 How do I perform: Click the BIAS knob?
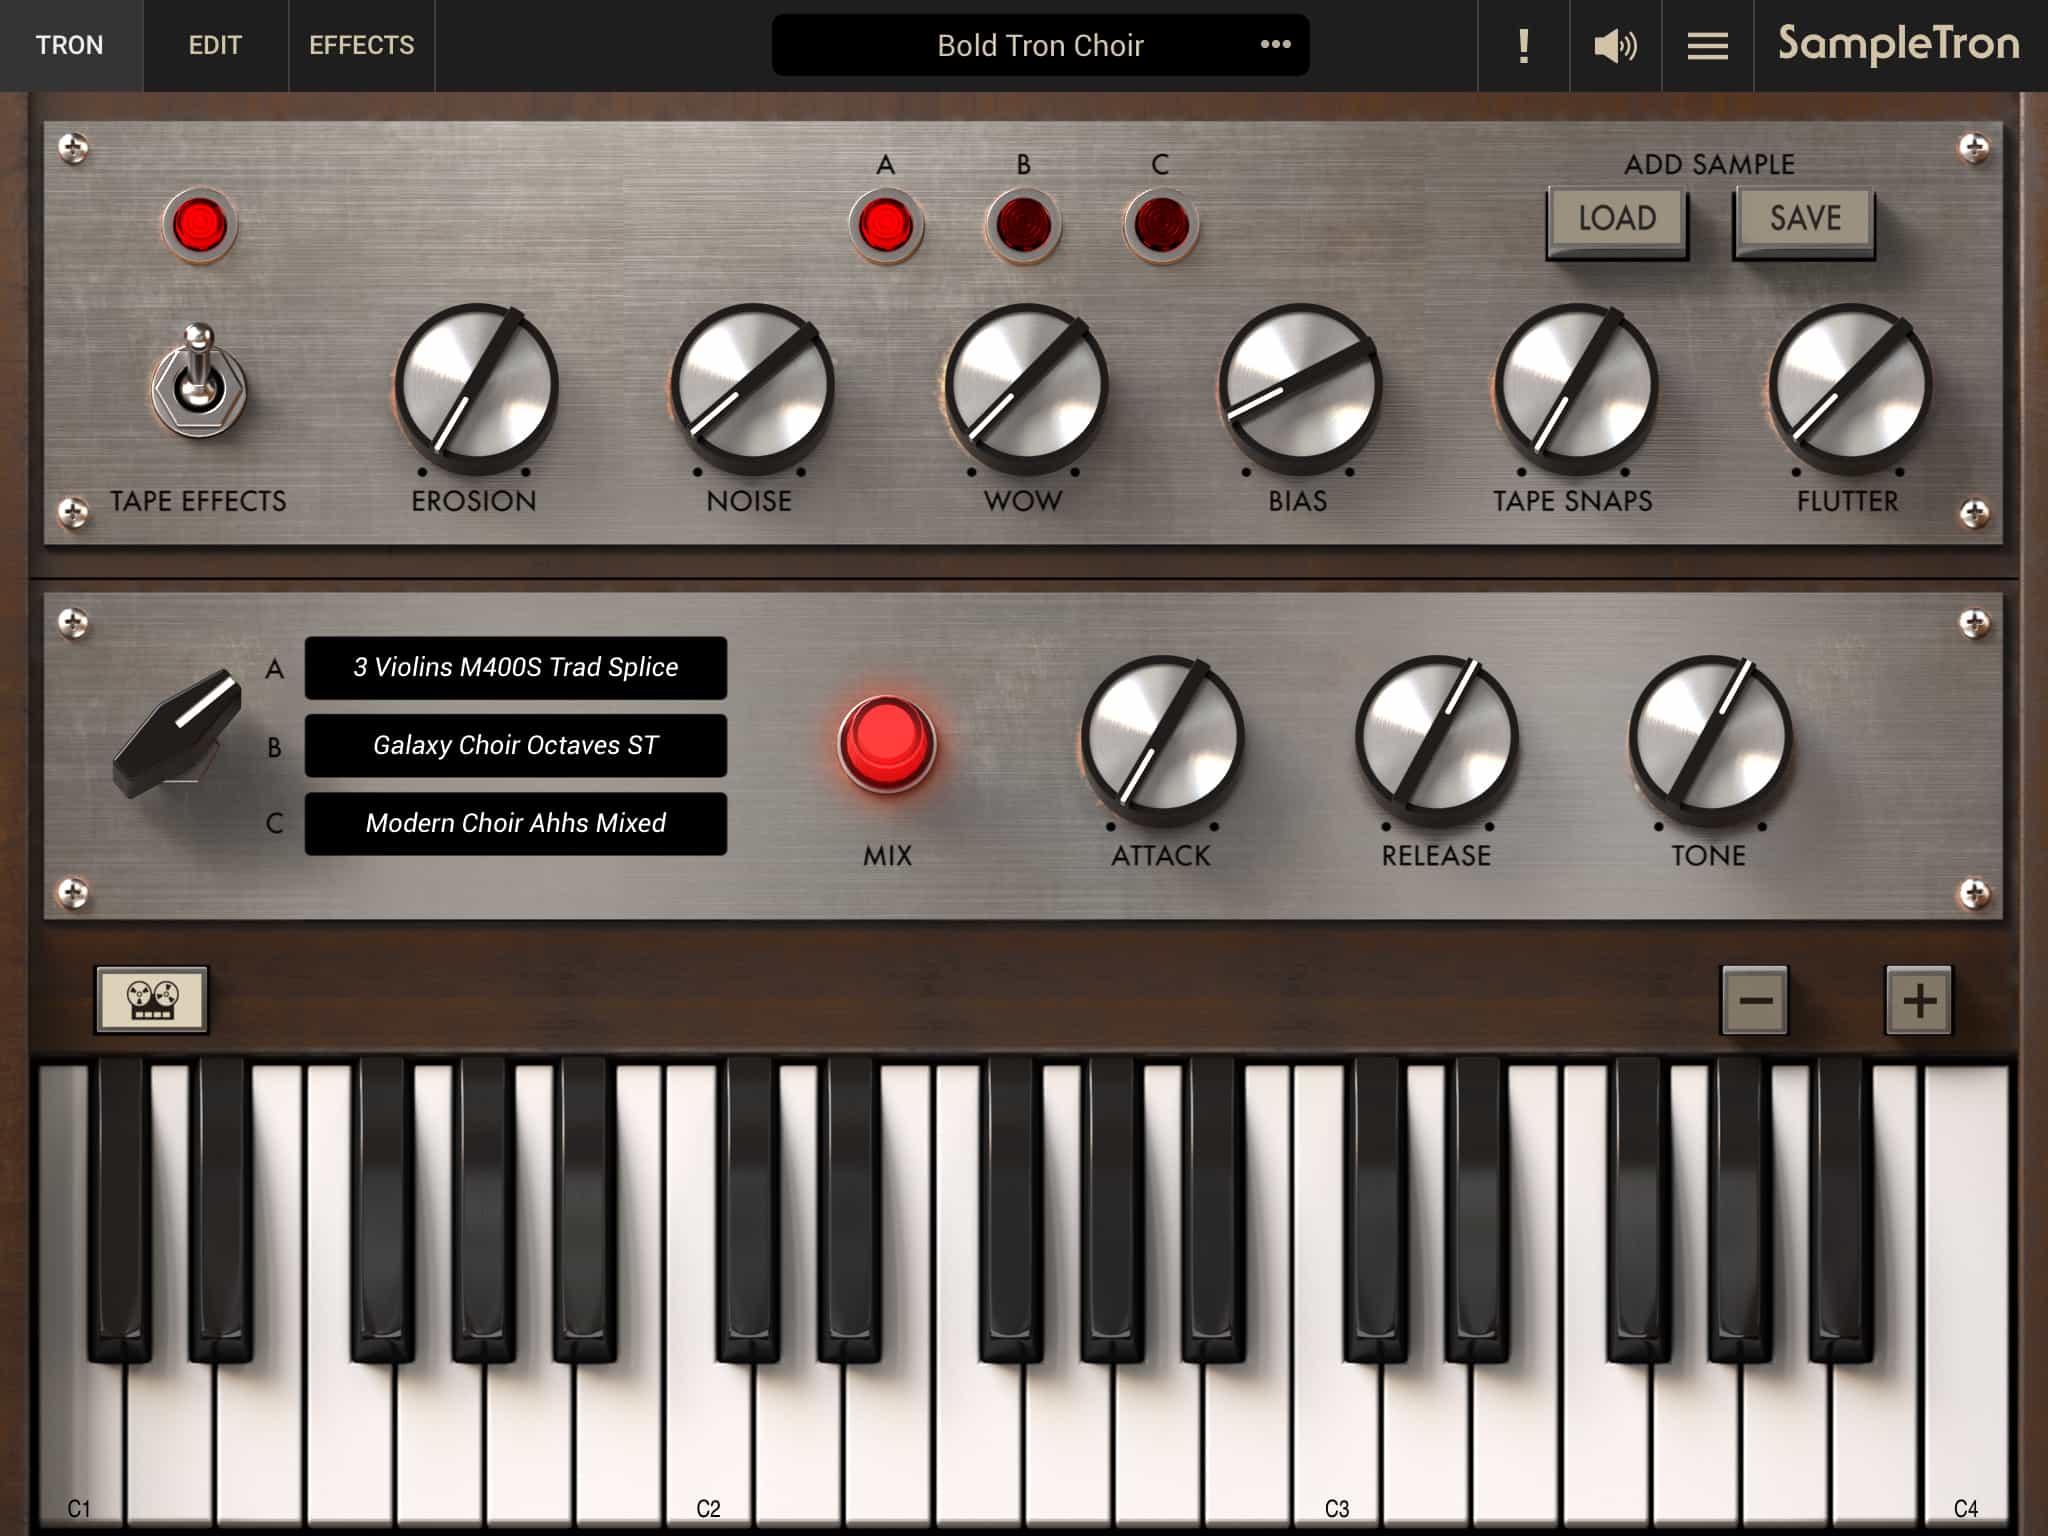pyautogui.click(x=1299, y=388)
